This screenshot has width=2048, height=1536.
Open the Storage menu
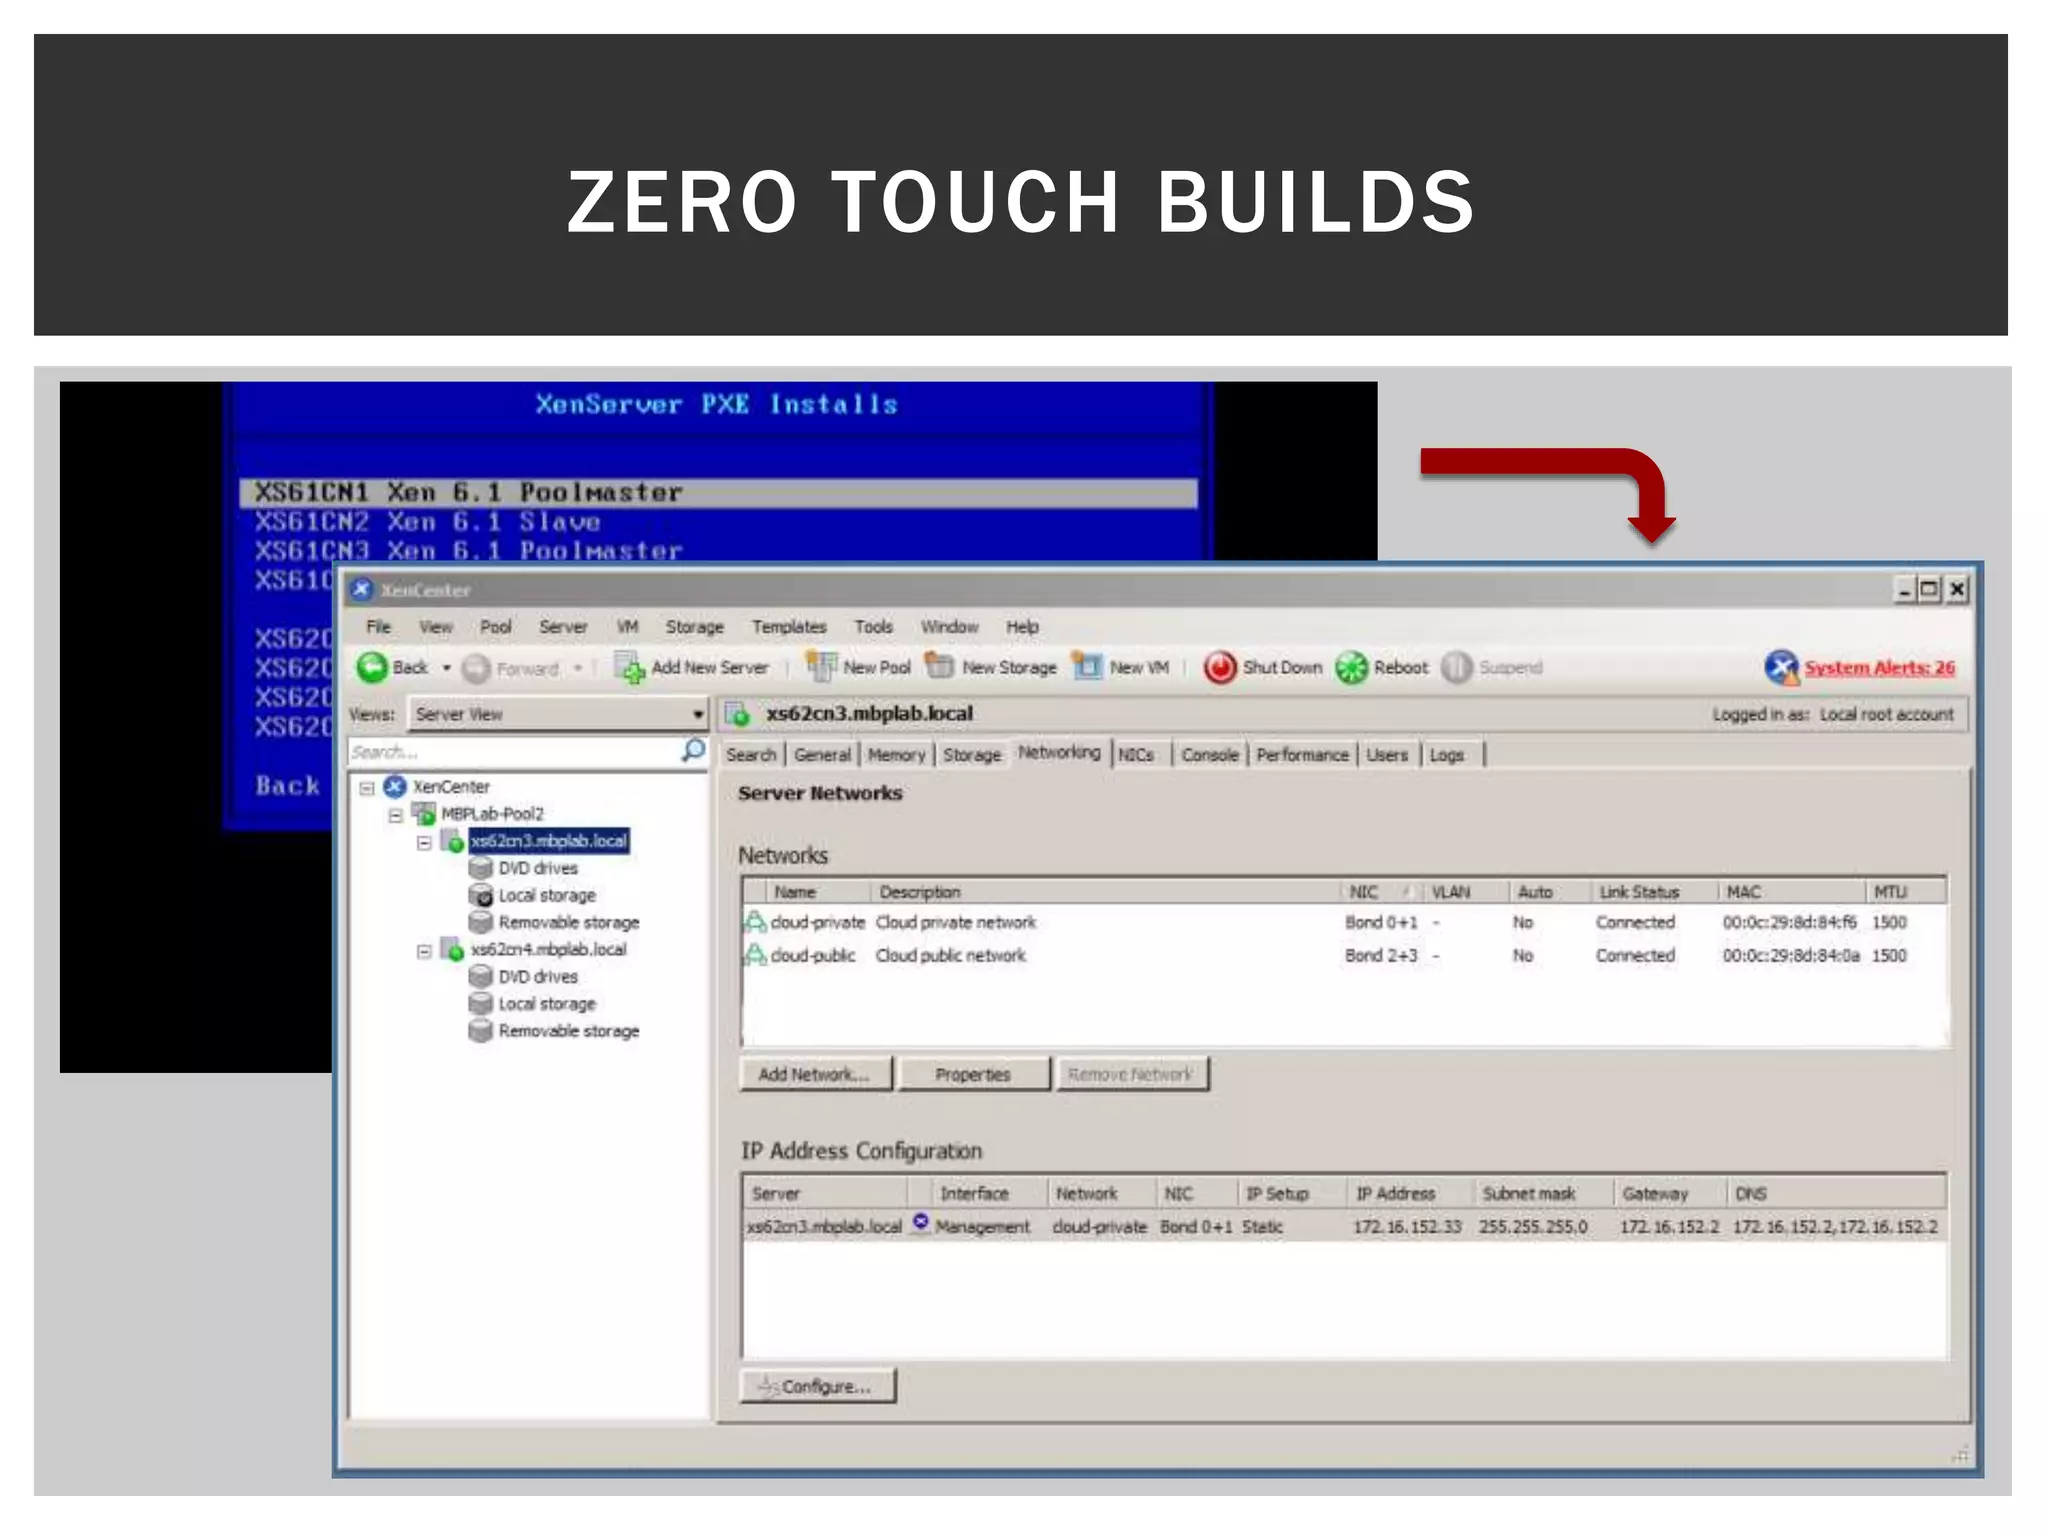coord(694,627)
